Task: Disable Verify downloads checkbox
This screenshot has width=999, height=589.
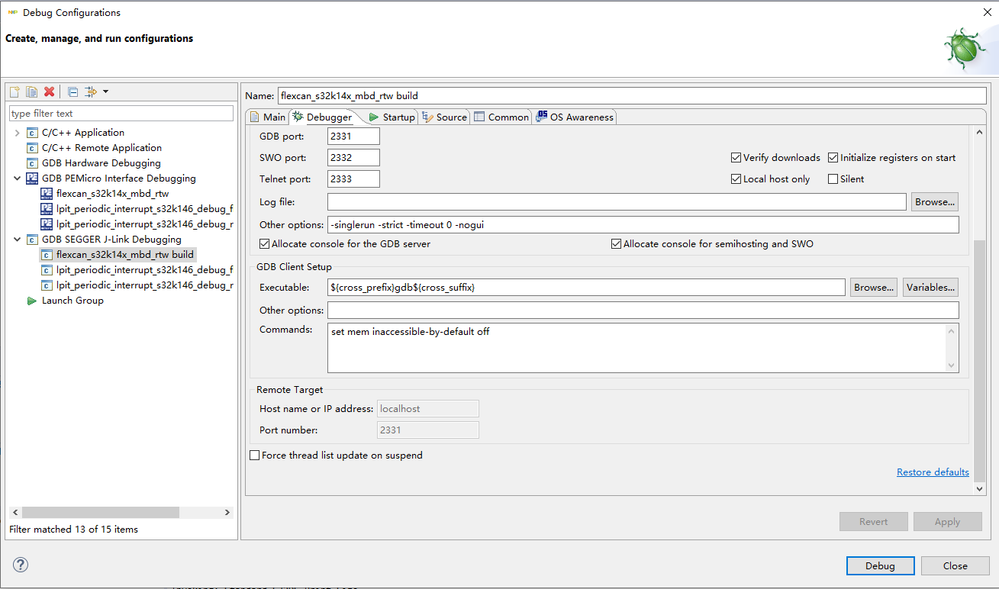Action: tap(736, 158)
